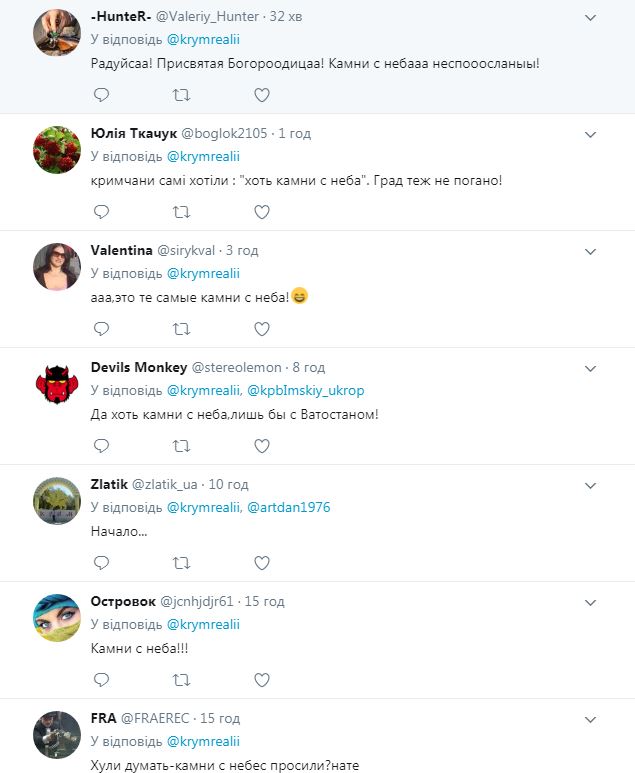The width and height of the screenshot is (635, 773).
Task: Retweet -HunteR-'s tweet
Action: (181, 95)
